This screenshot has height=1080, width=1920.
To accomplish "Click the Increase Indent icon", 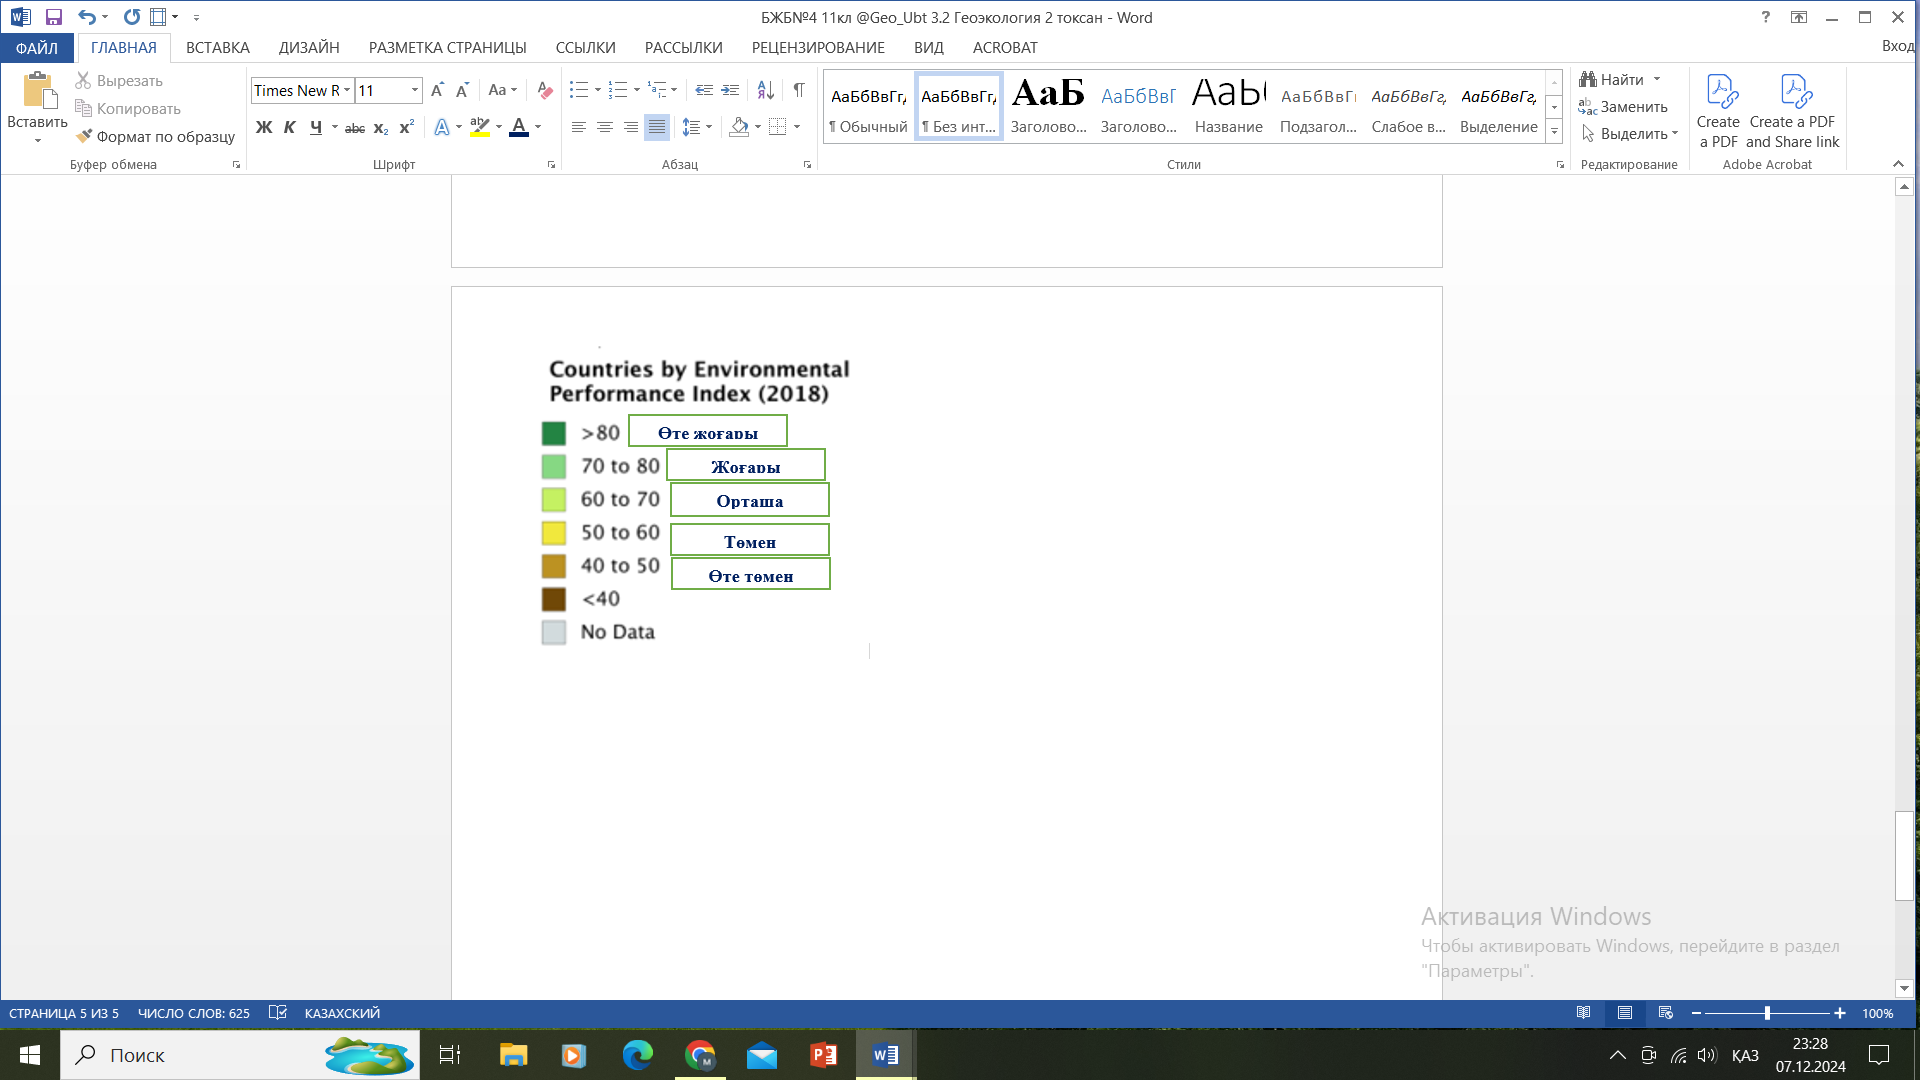I will (731, 90).
